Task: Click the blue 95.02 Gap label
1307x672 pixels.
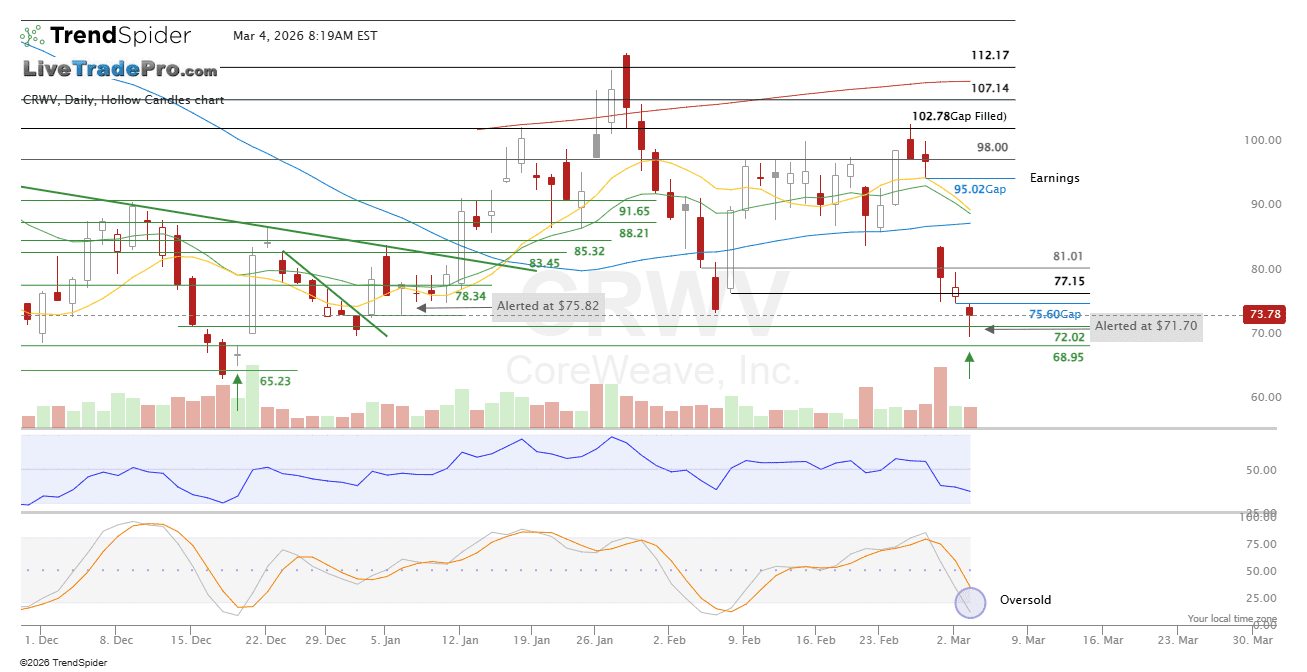Action: (979, 189)
